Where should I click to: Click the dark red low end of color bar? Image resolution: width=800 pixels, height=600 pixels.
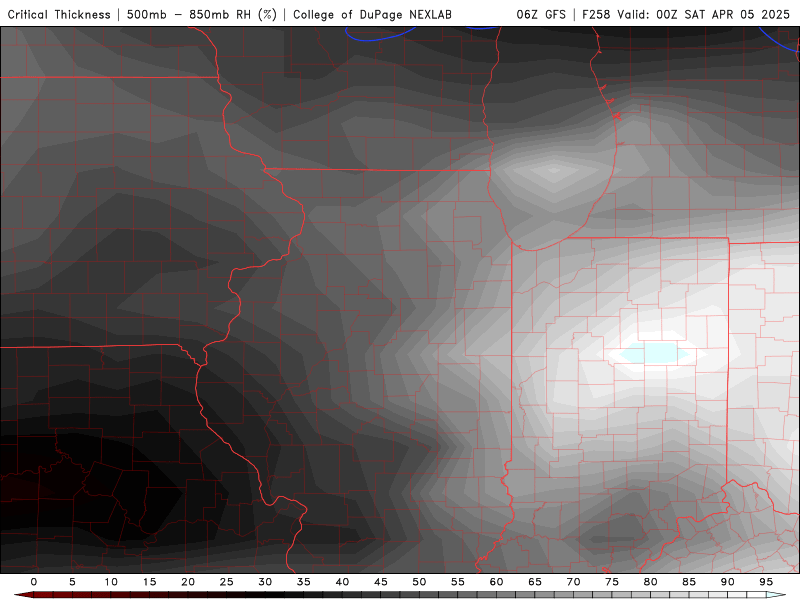tap(24, 595)
